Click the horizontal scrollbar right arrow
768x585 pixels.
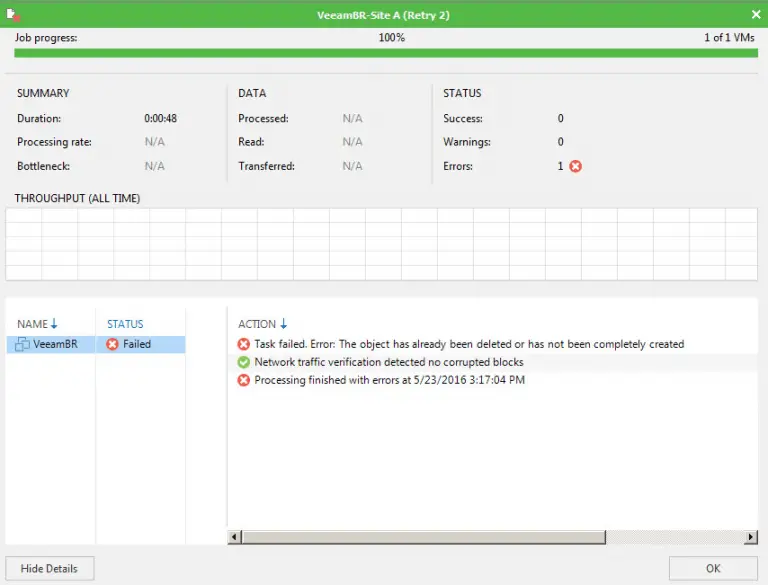point(751,538)
